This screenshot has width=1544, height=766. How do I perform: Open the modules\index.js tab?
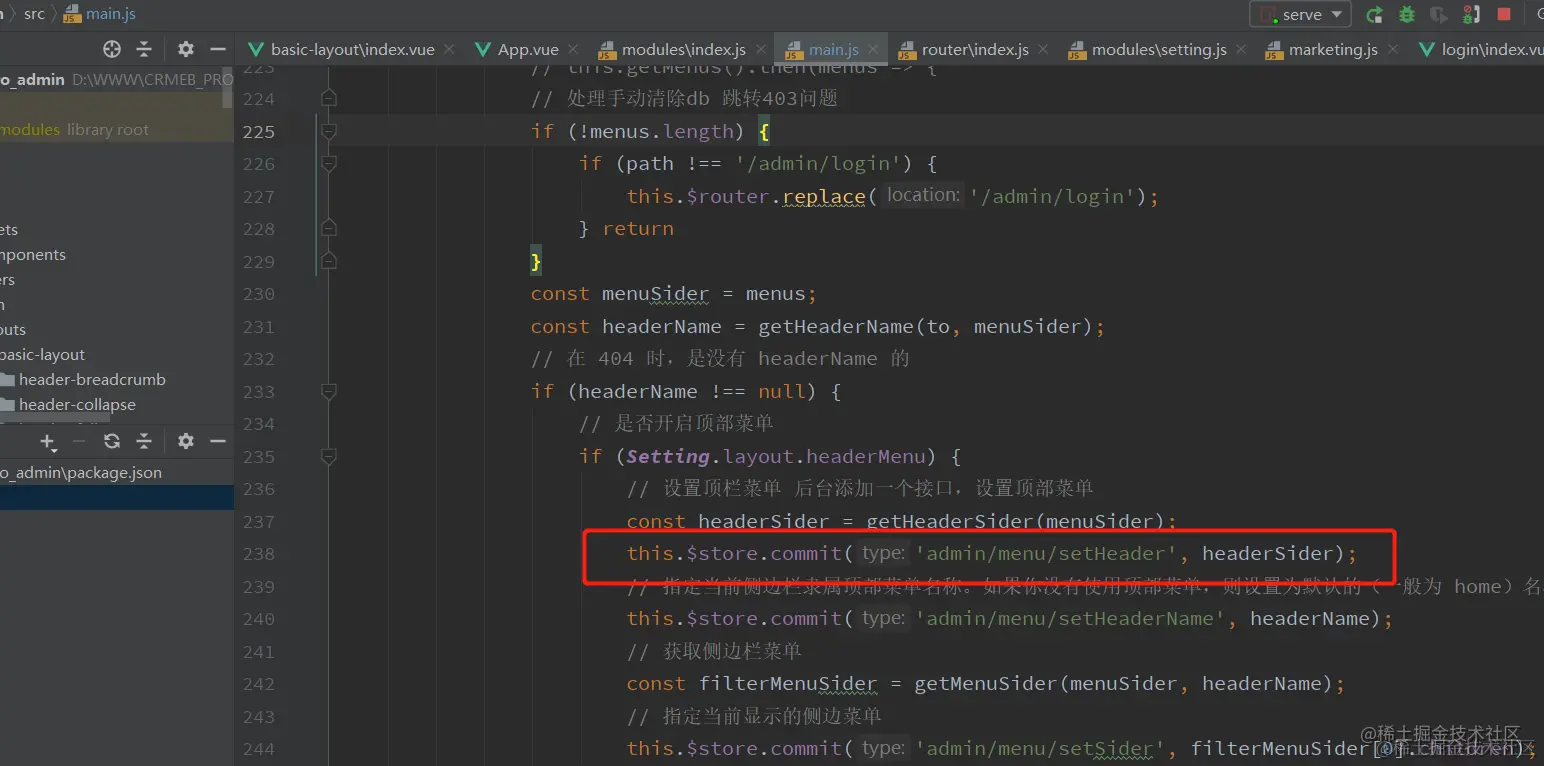(x=683, y=49)
